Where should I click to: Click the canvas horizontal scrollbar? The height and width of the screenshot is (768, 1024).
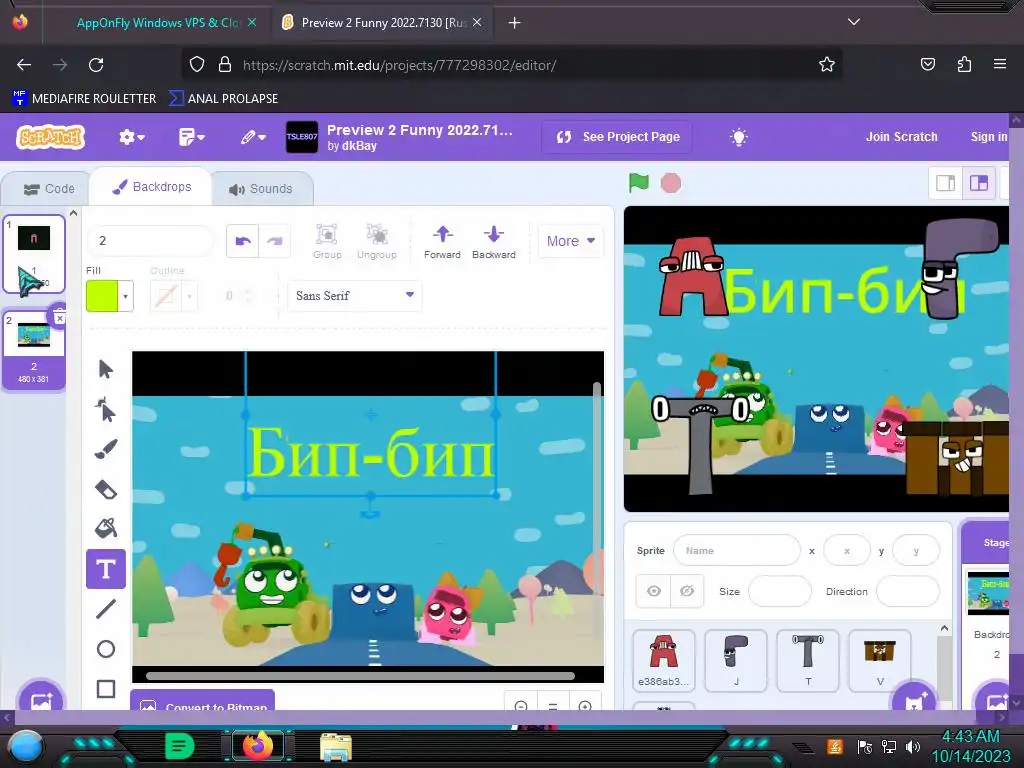tap(360, 676)
